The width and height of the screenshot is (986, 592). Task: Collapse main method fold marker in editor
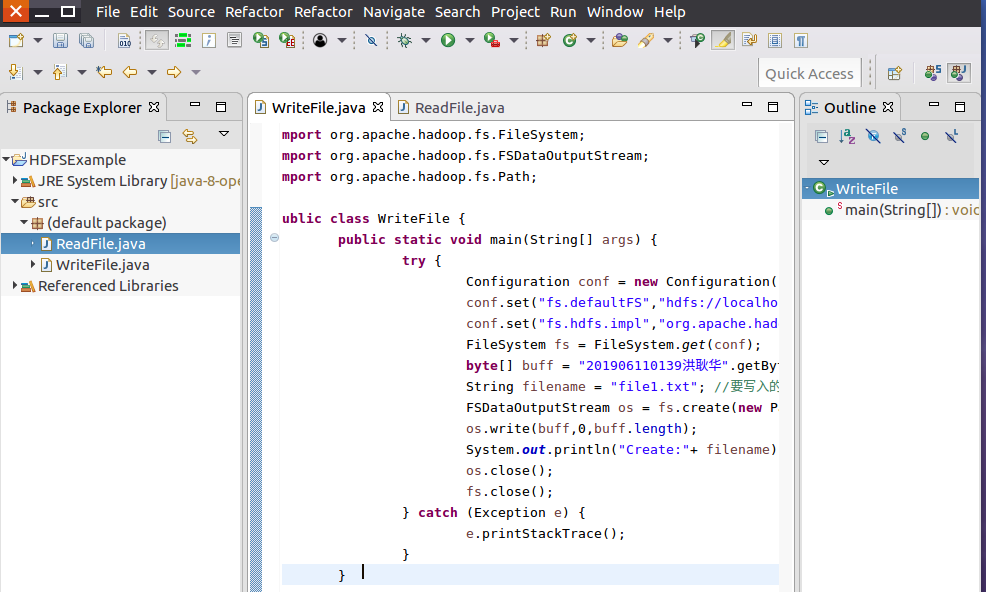(274, 238)
